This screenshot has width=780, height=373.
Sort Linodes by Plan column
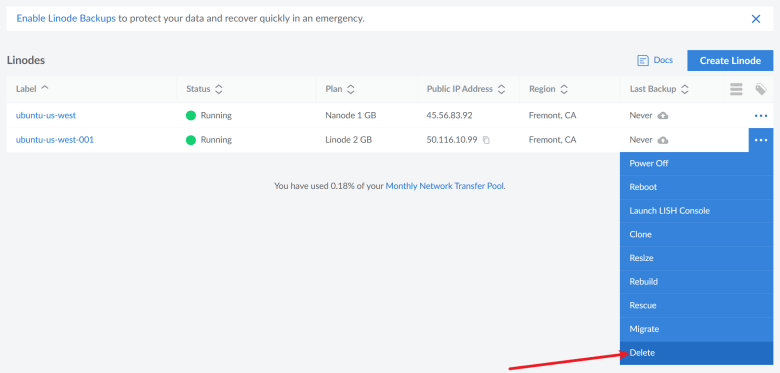tap(340, 89)
